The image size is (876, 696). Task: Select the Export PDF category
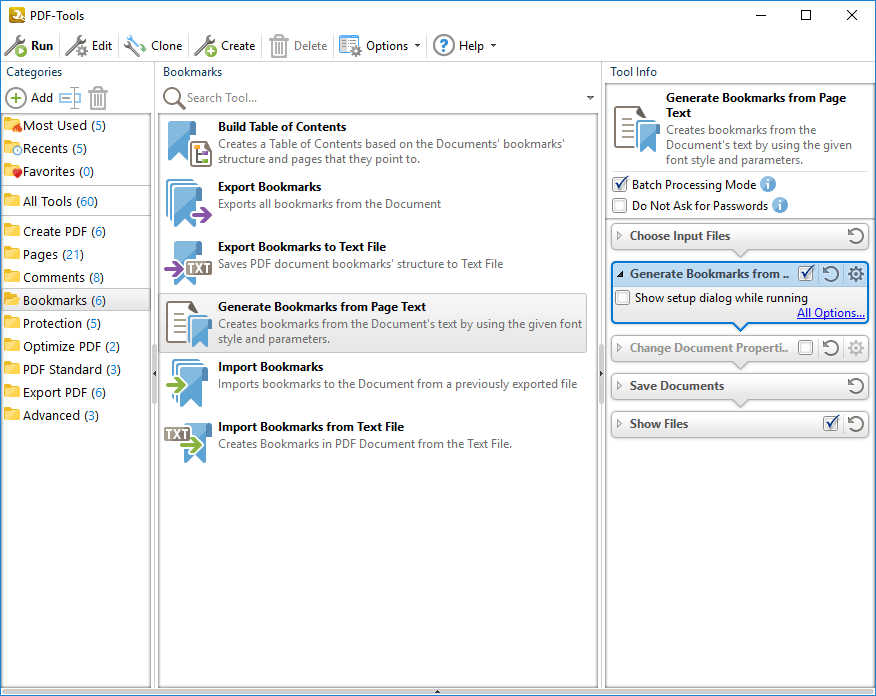76,392
